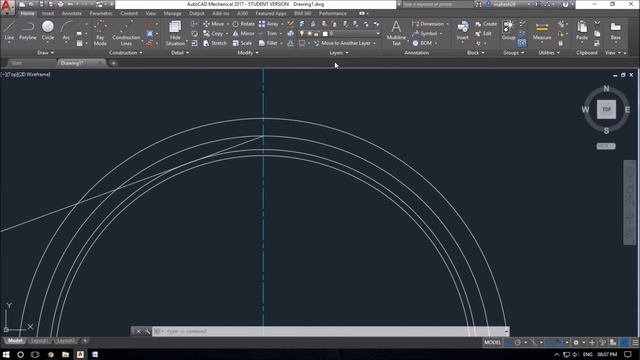640x360 pixels.
Task: Select the Arc tool
Action: click(66, 31)
